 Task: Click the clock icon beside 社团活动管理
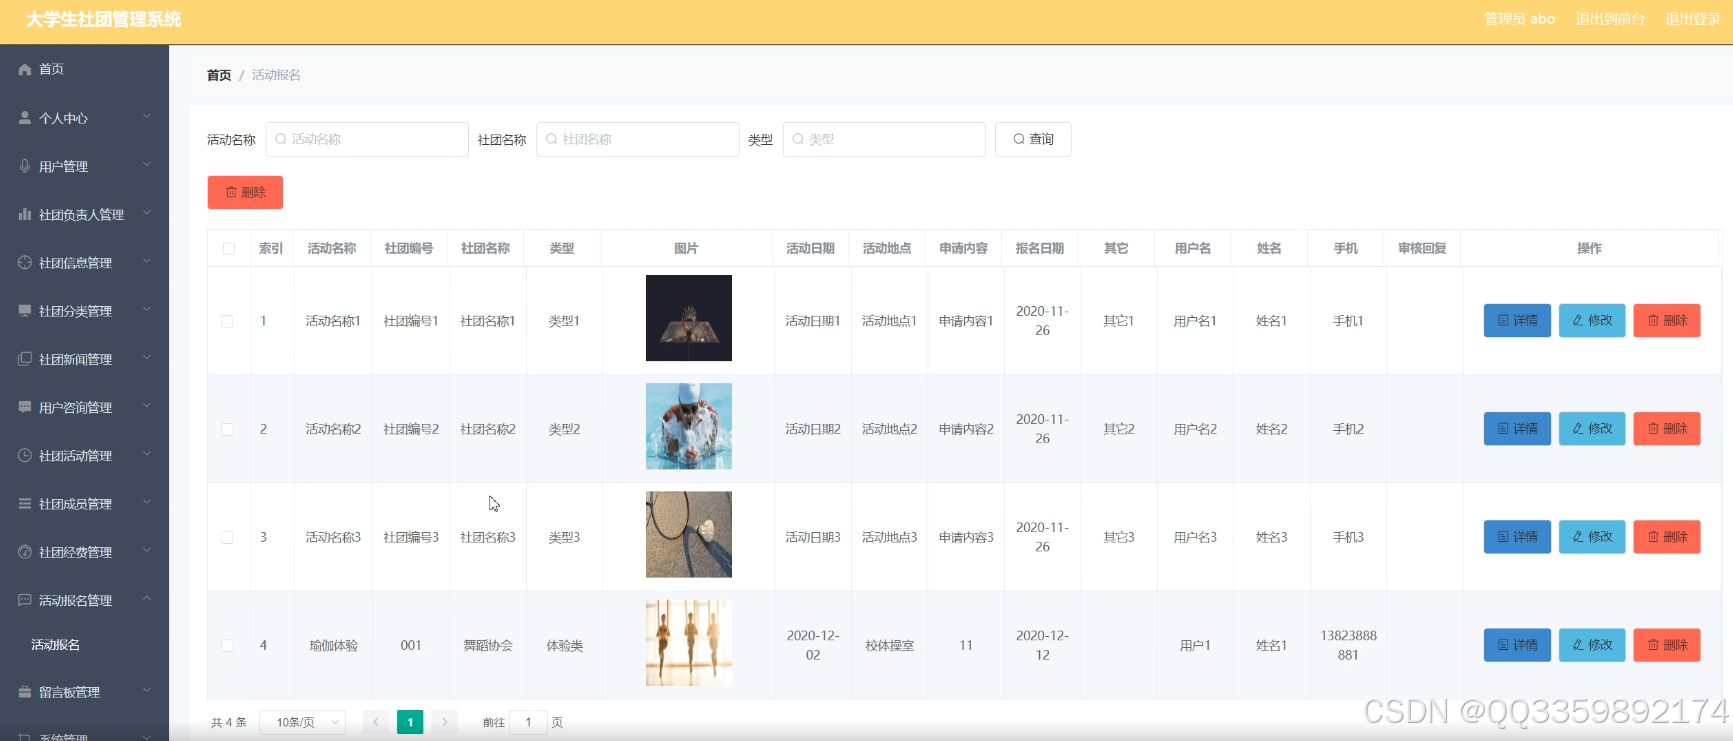pyautogui.click(x=25, y=455)
